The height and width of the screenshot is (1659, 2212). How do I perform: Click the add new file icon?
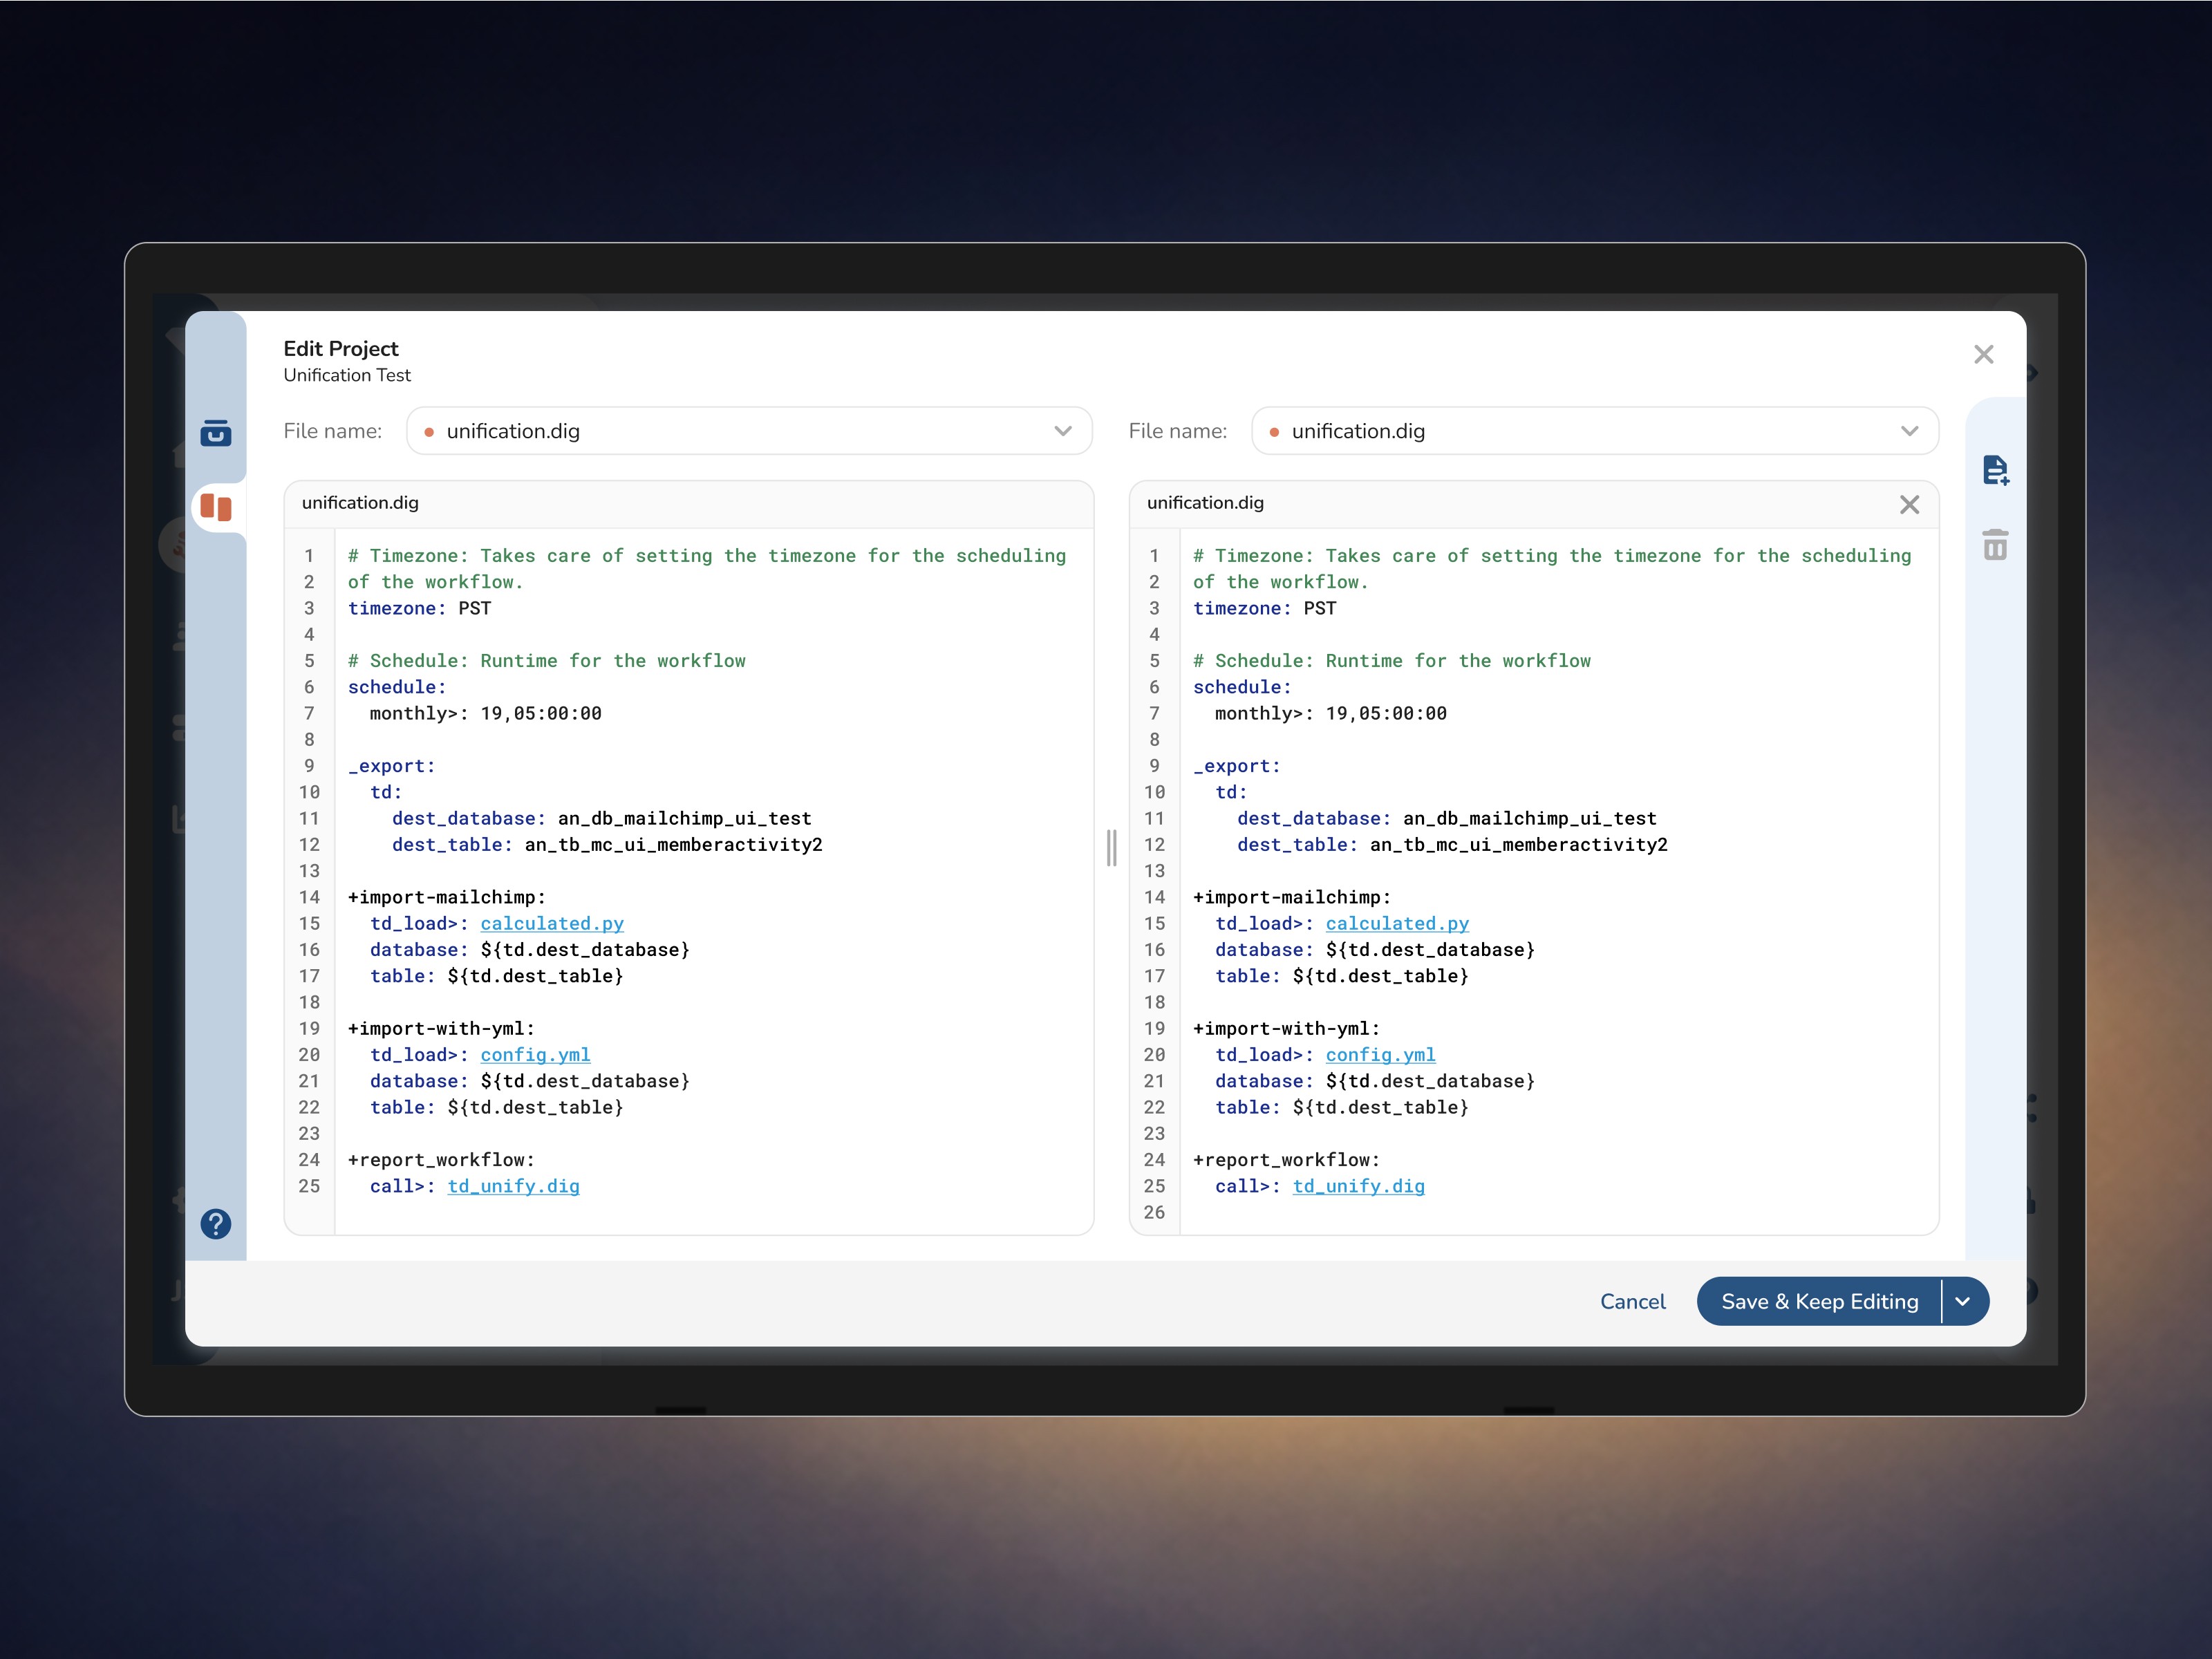[1995, 470]
